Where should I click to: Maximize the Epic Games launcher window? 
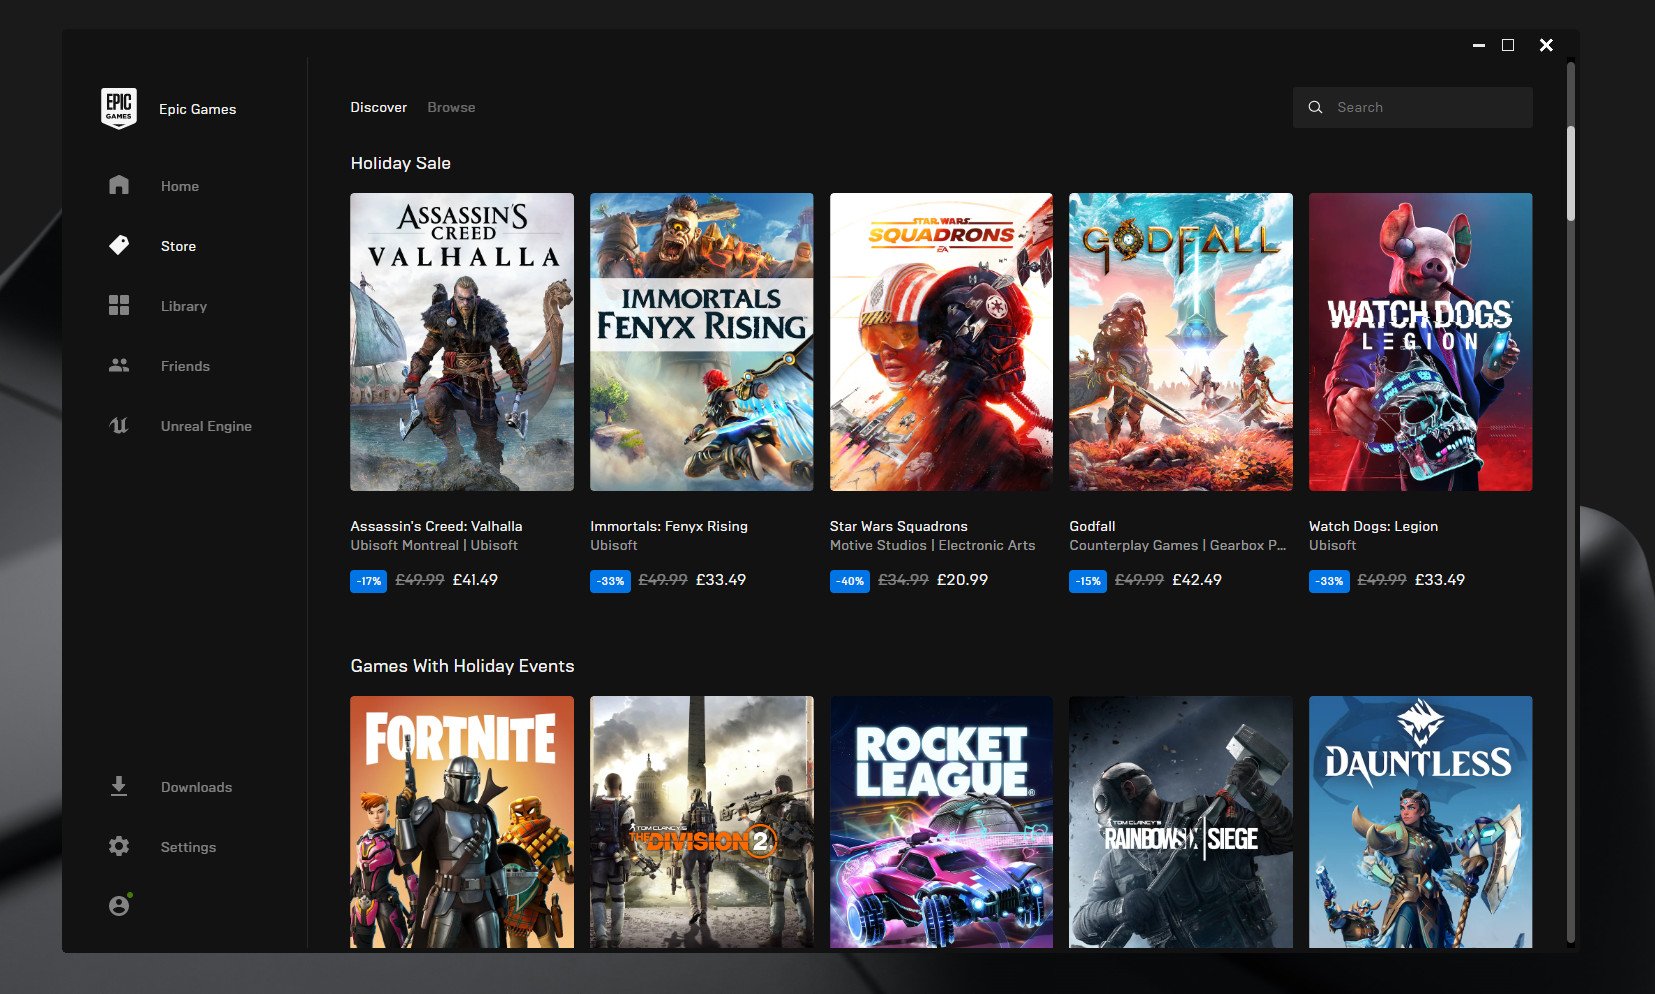[1508, 45]
